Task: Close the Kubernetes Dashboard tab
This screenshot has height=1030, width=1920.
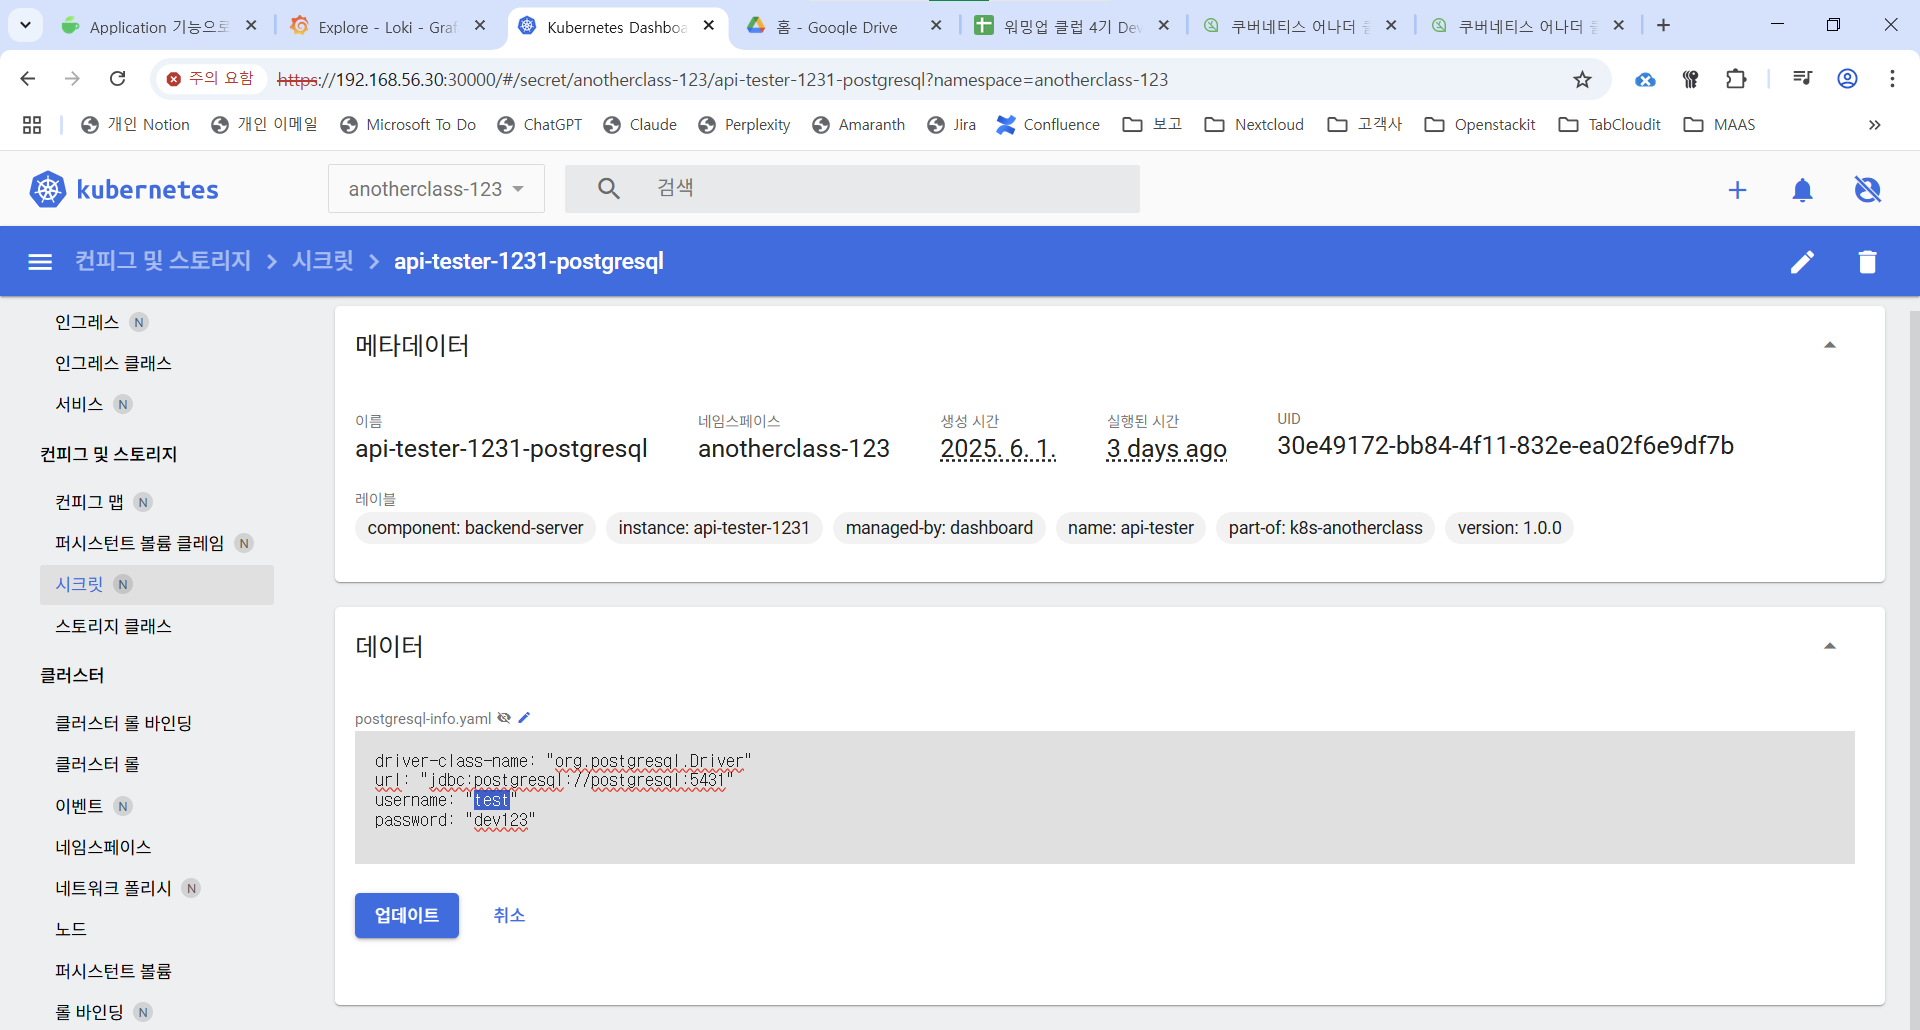Action: pos(709,26)
